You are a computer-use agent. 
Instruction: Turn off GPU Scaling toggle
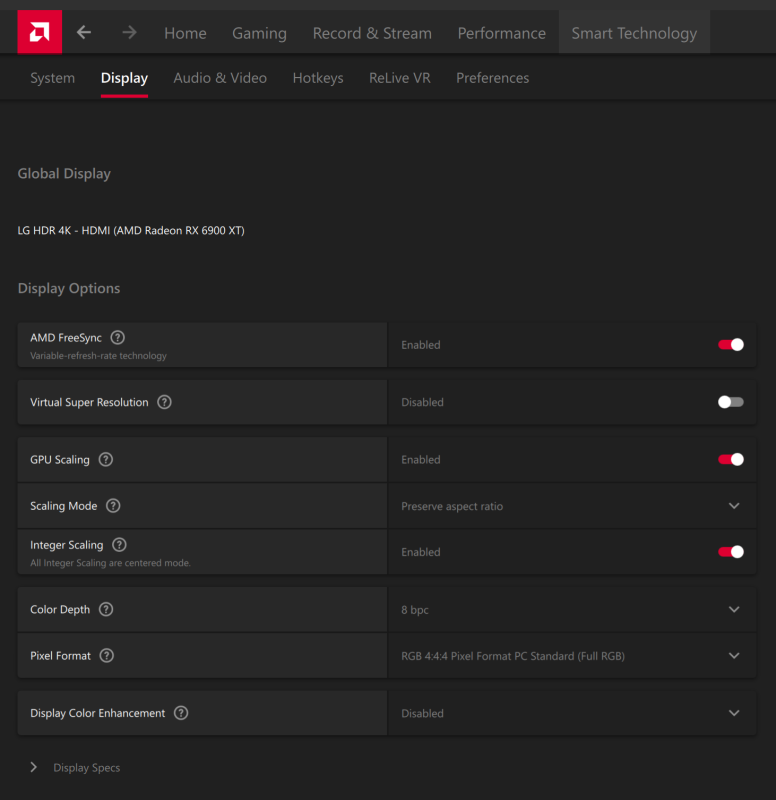pos(731,460)
